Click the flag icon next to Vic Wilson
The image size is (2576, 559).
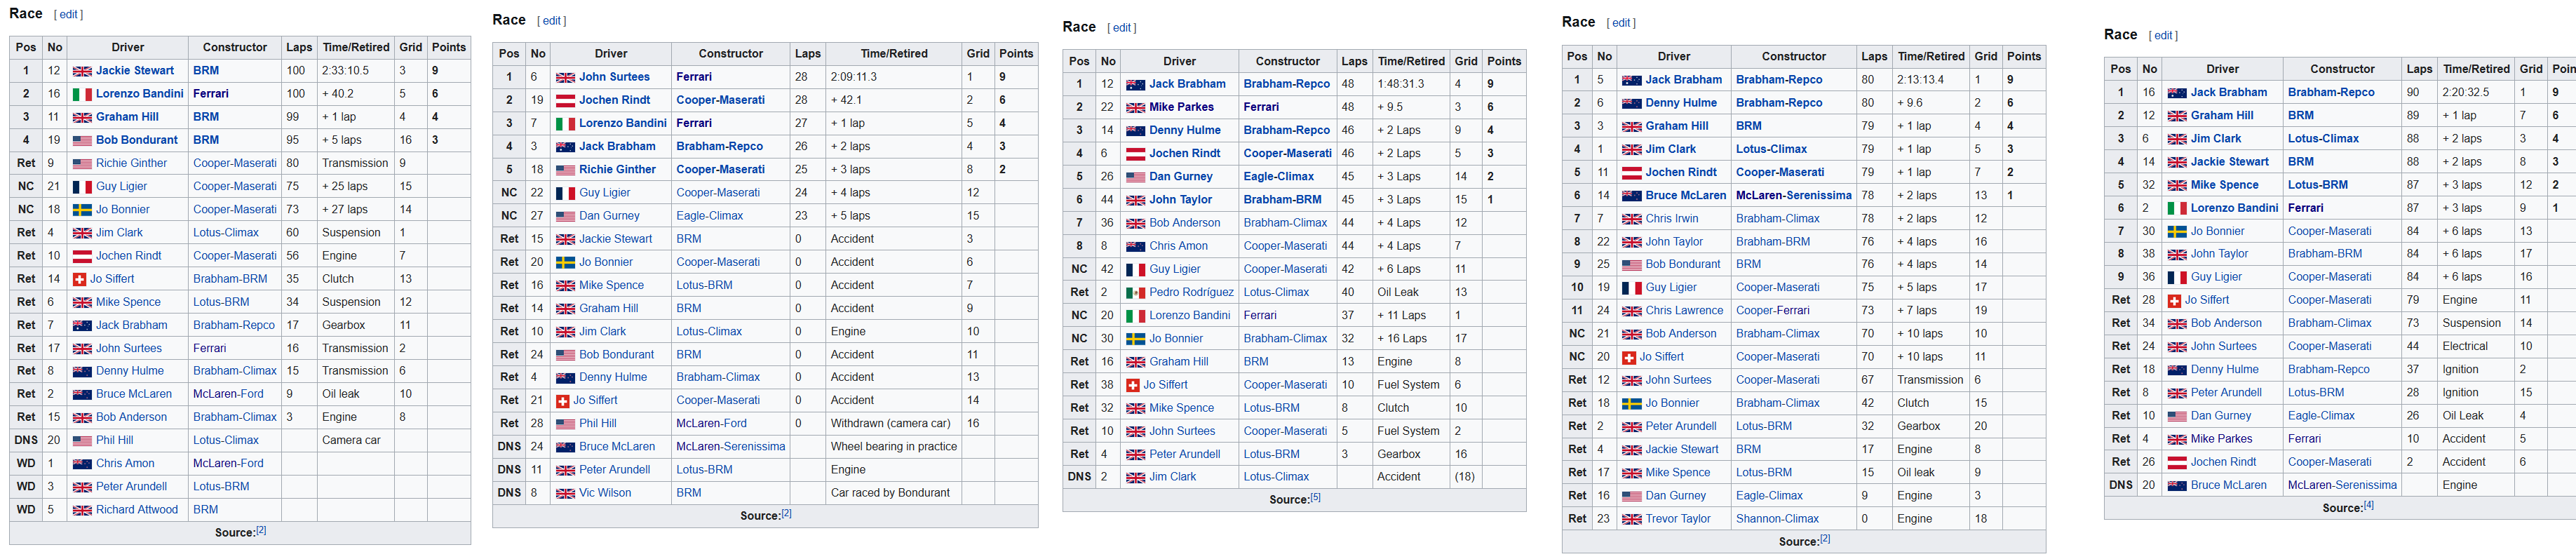point(565,493)
